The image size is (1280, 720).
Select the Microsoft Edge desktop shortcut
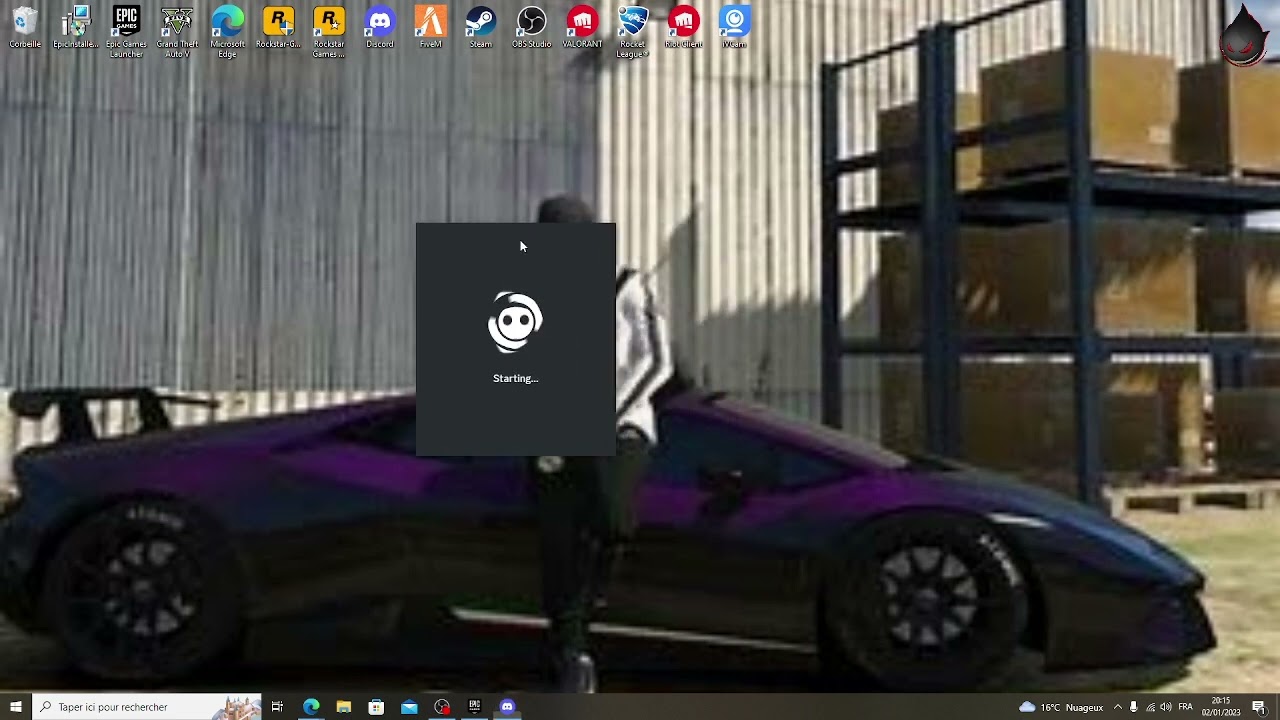pos(228,32)
